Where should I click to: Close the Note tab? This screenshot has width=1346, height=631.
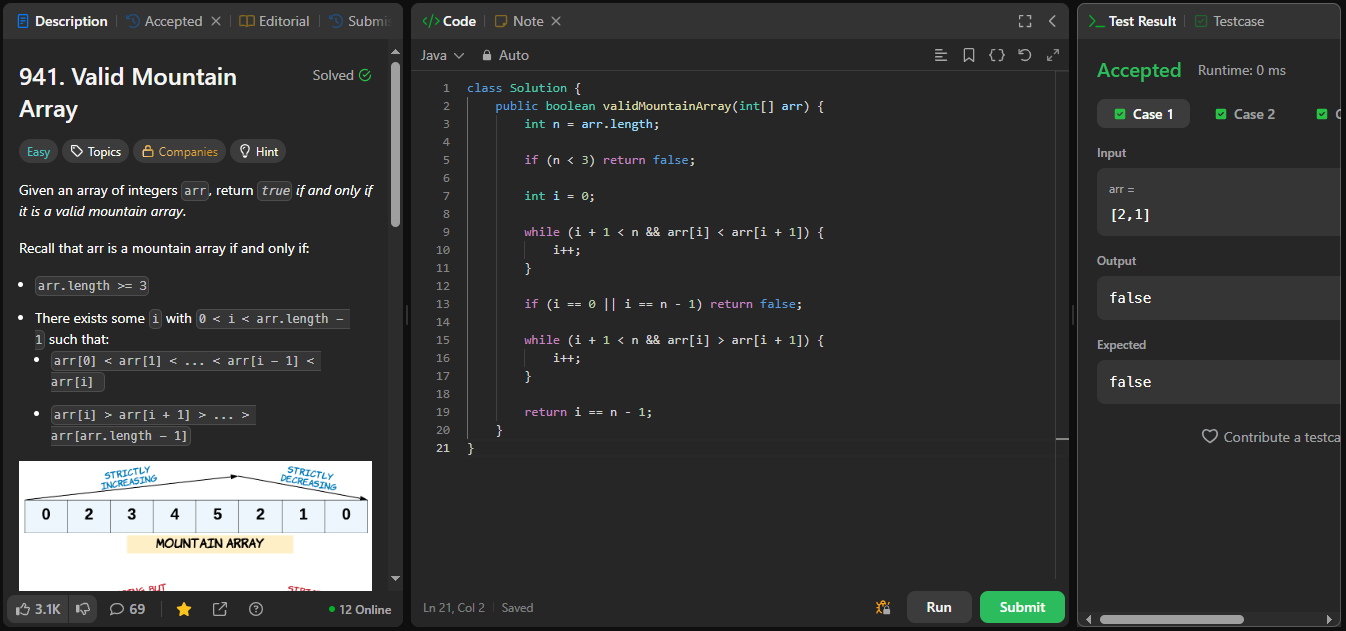(556, 21)
